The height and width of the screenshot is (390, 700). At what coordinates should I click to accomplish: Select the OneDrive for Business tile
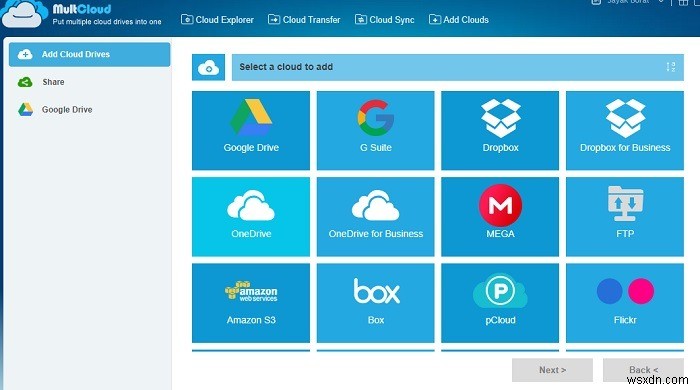click(x=375, y=216)
